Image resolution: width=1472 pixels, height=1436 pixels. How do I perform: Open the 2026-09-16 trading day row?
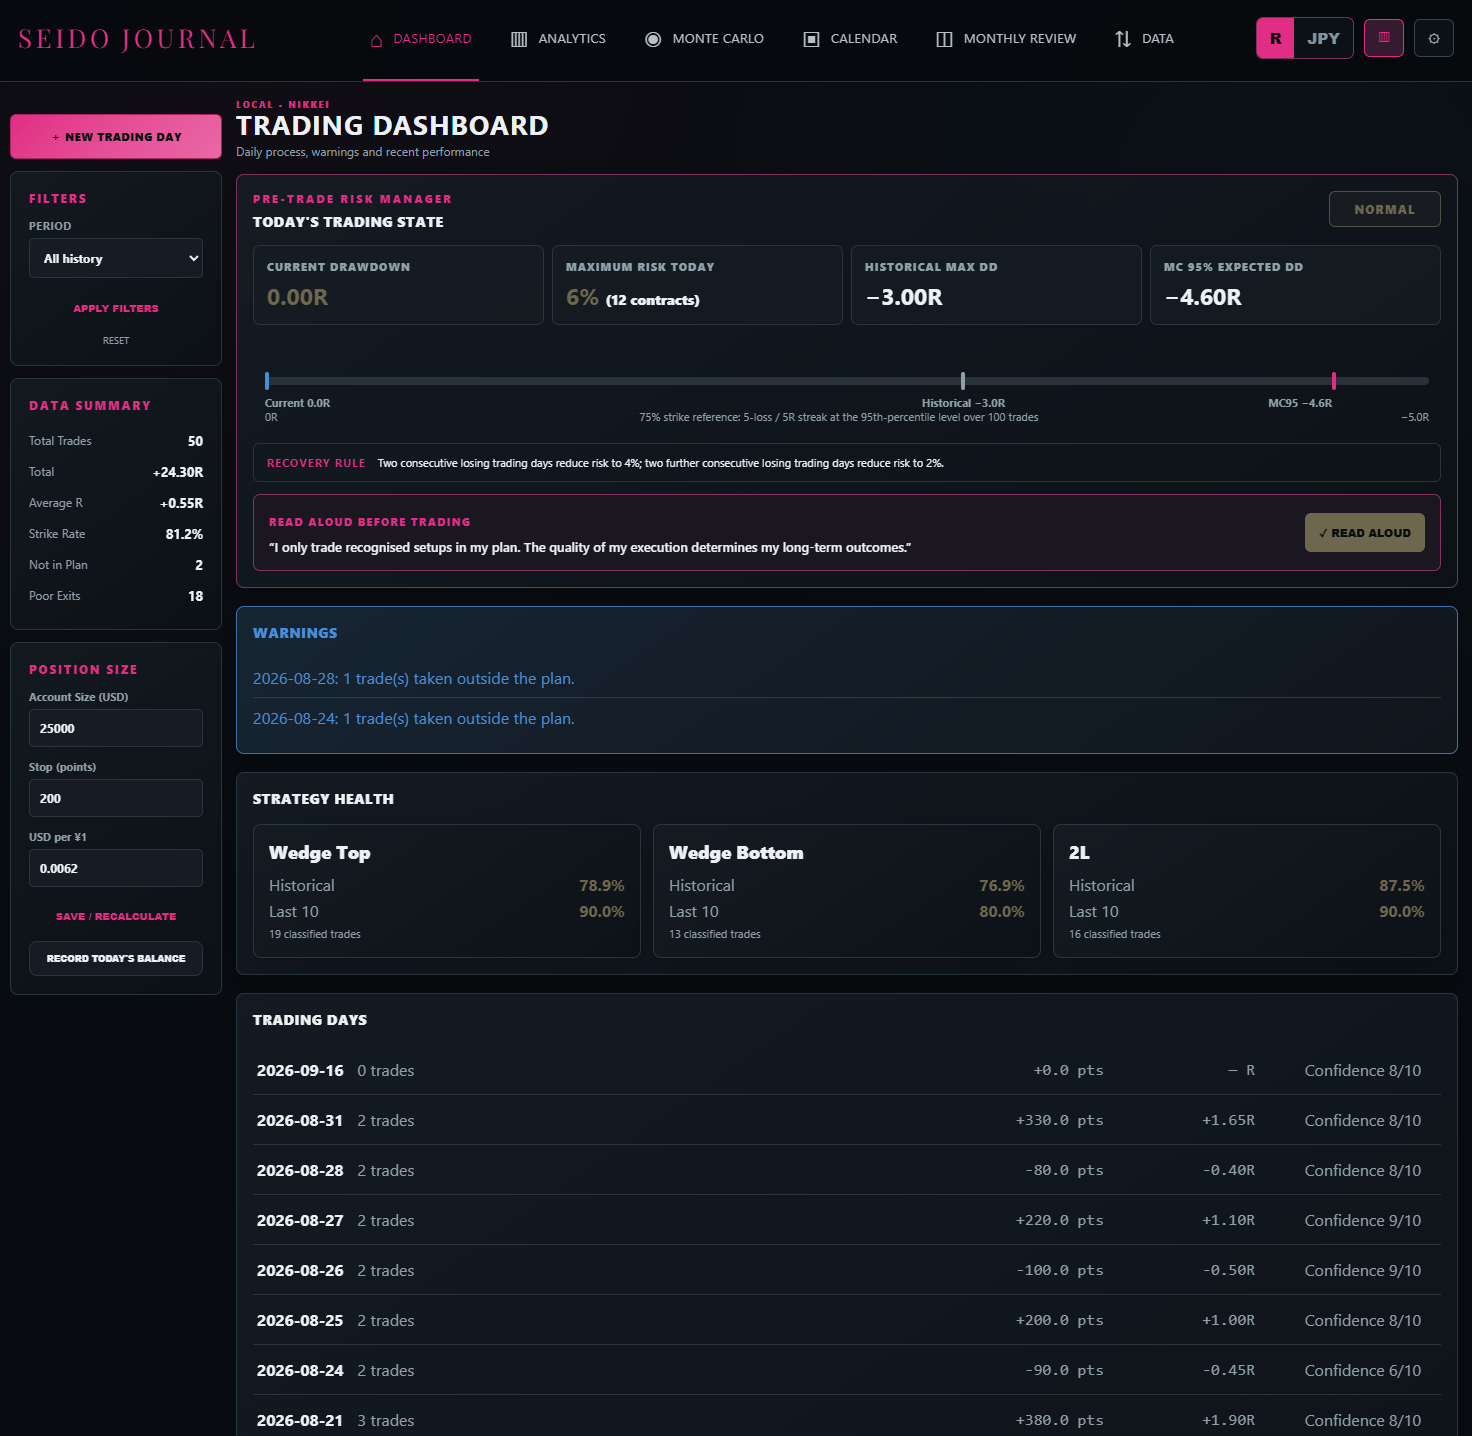847,1070
